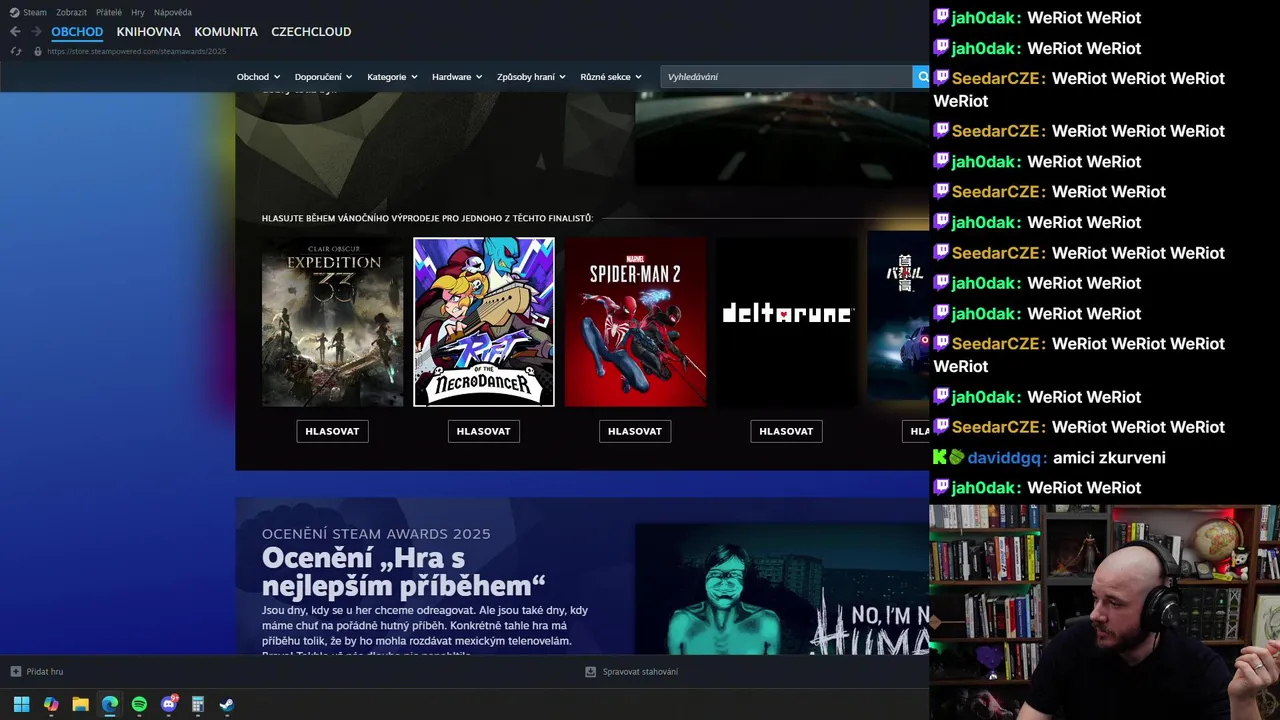Screen dimensions: 1280x720
Task: Reload the store page
Action: pos(15,51)
